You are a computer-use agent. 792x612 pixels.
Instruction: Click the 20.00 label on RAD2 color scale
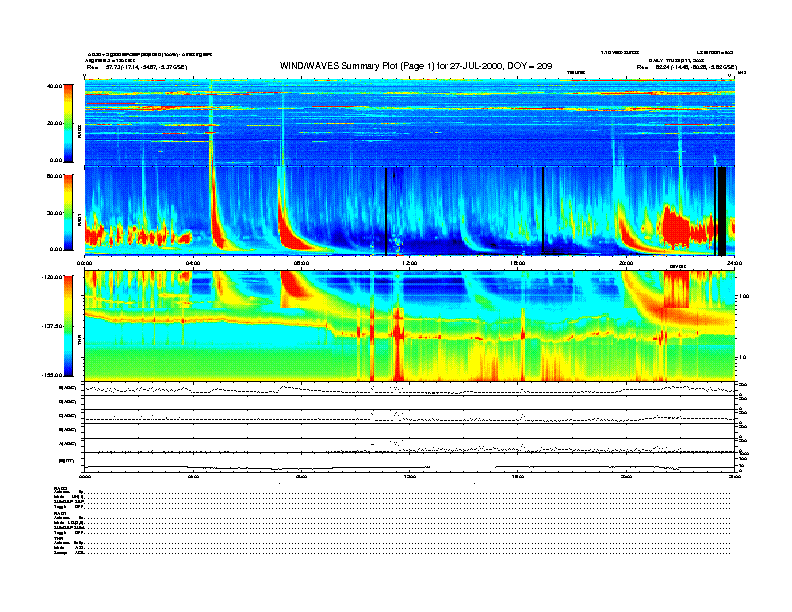[x=55, y=123]
